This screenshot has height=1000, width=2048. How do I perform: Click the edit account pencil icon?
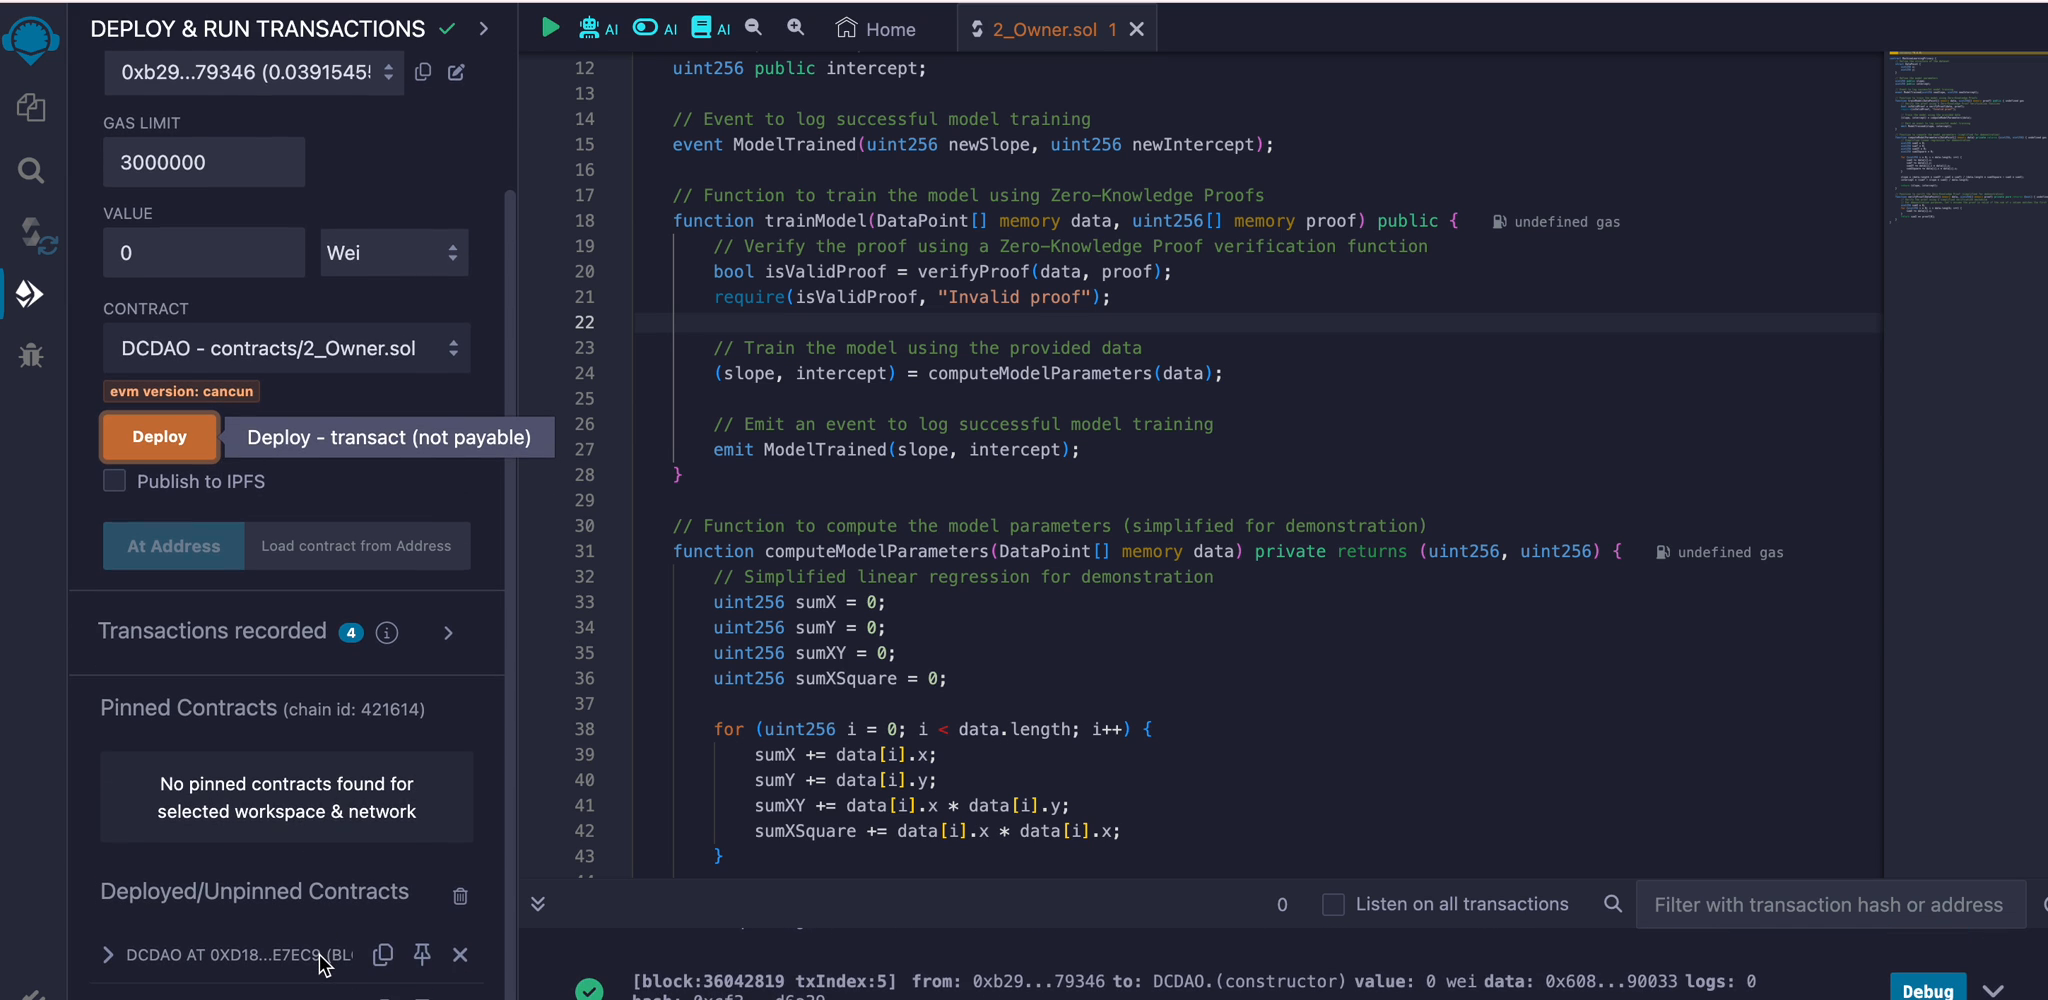click(456, 72)
